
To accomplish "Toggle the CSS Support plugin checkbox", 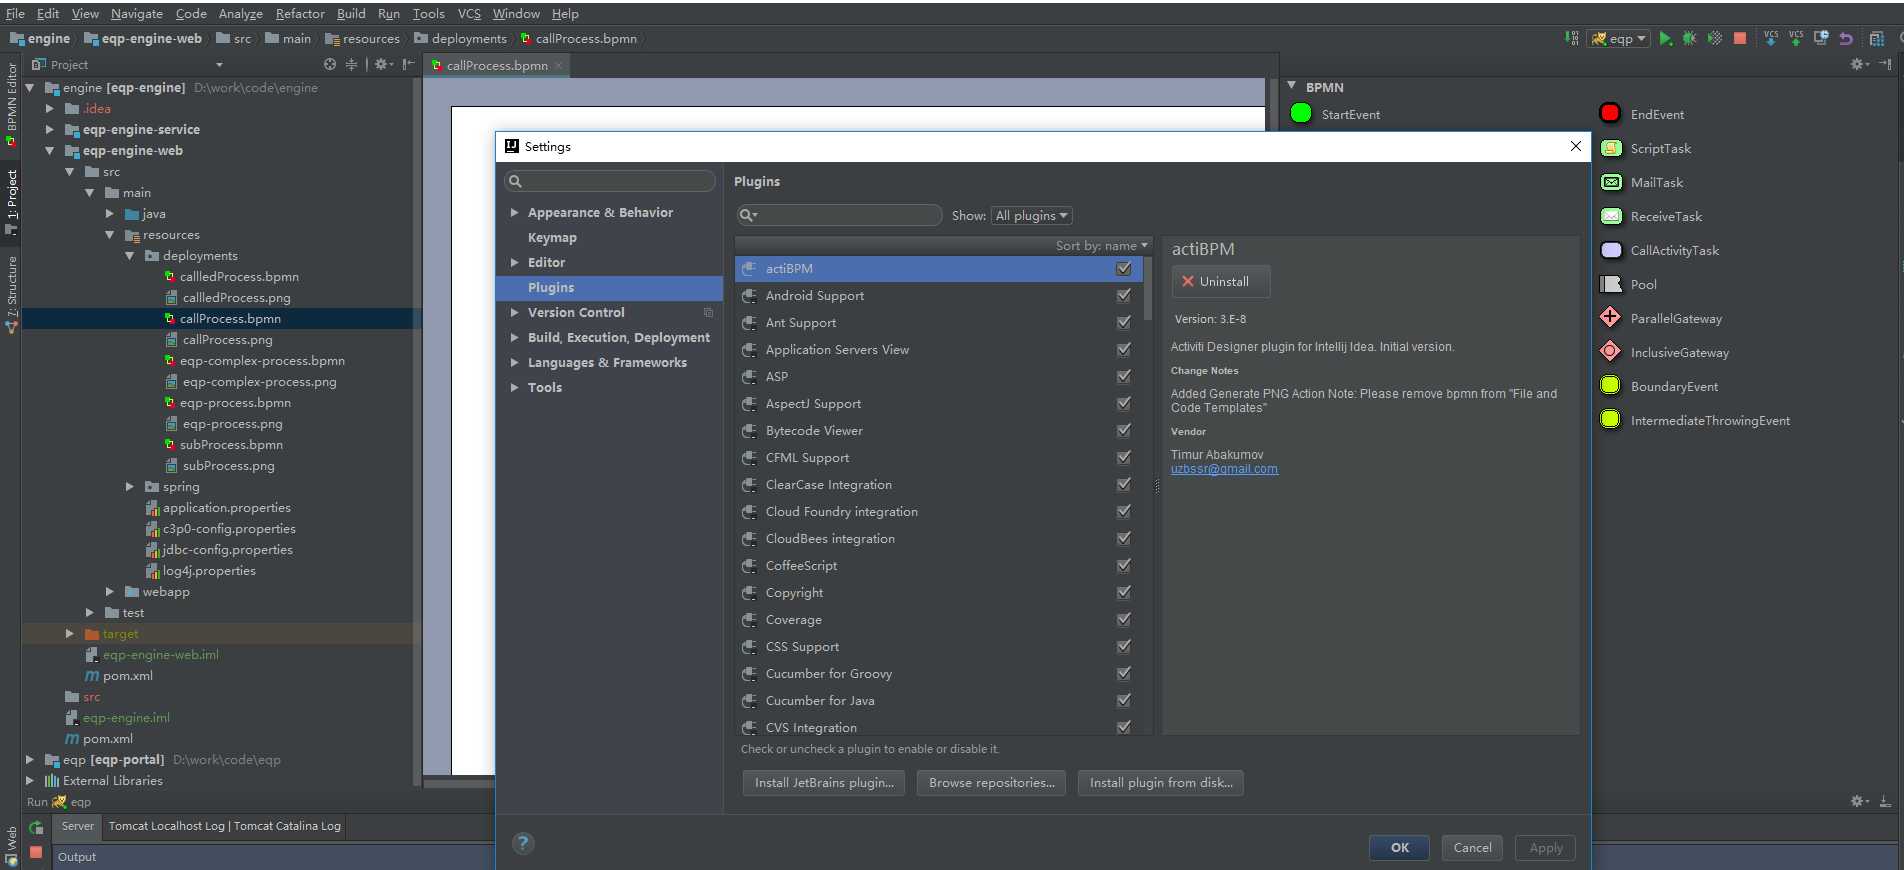I will pyautogui.click(x=1124, y=646).
